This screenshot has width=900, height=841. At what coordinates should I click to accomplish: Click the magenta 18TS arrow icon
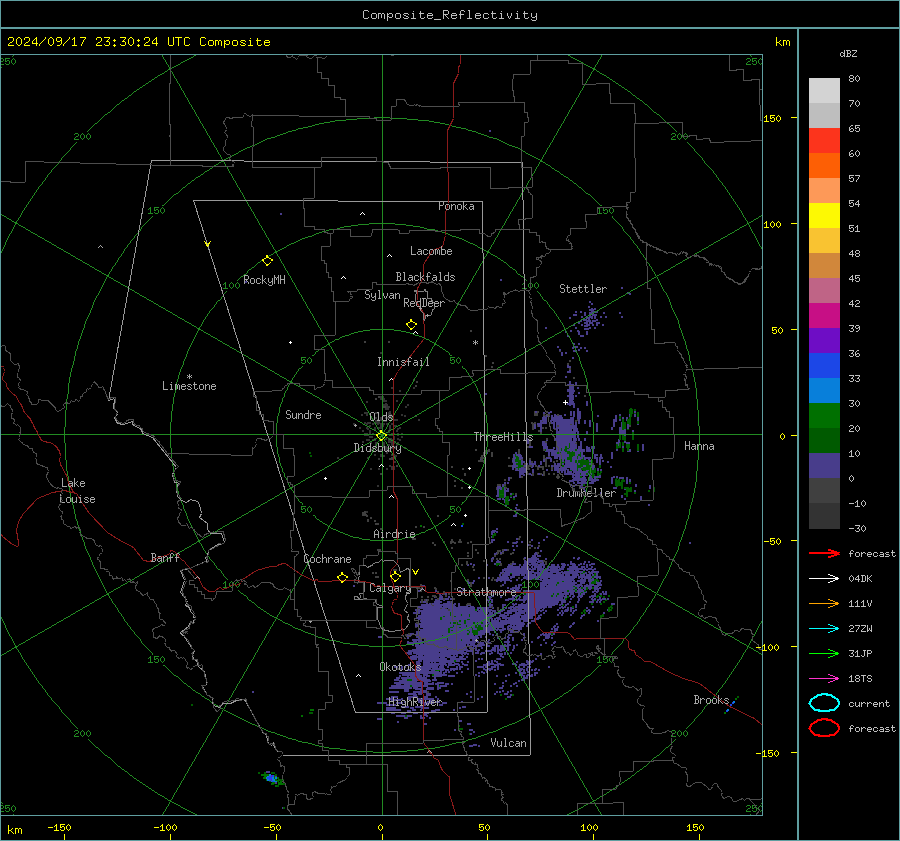click(824, 679)
